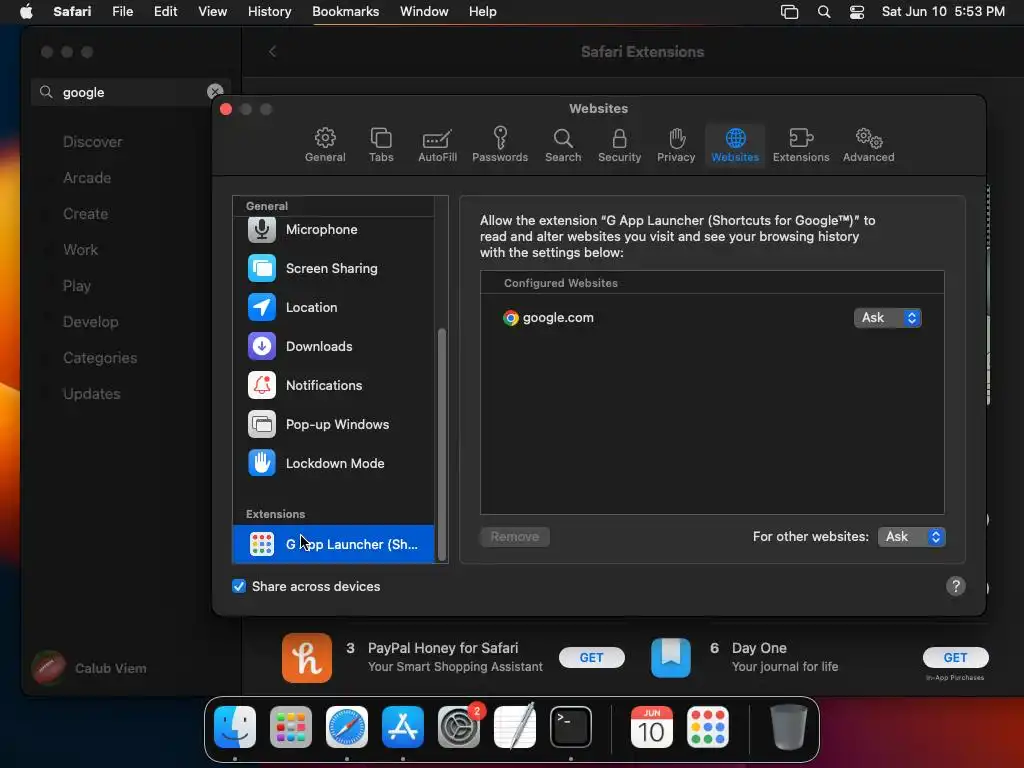Screen dimensions: 1024x768
Task: Open Play in App Store sidebar
Action: [x=76, y=285]
